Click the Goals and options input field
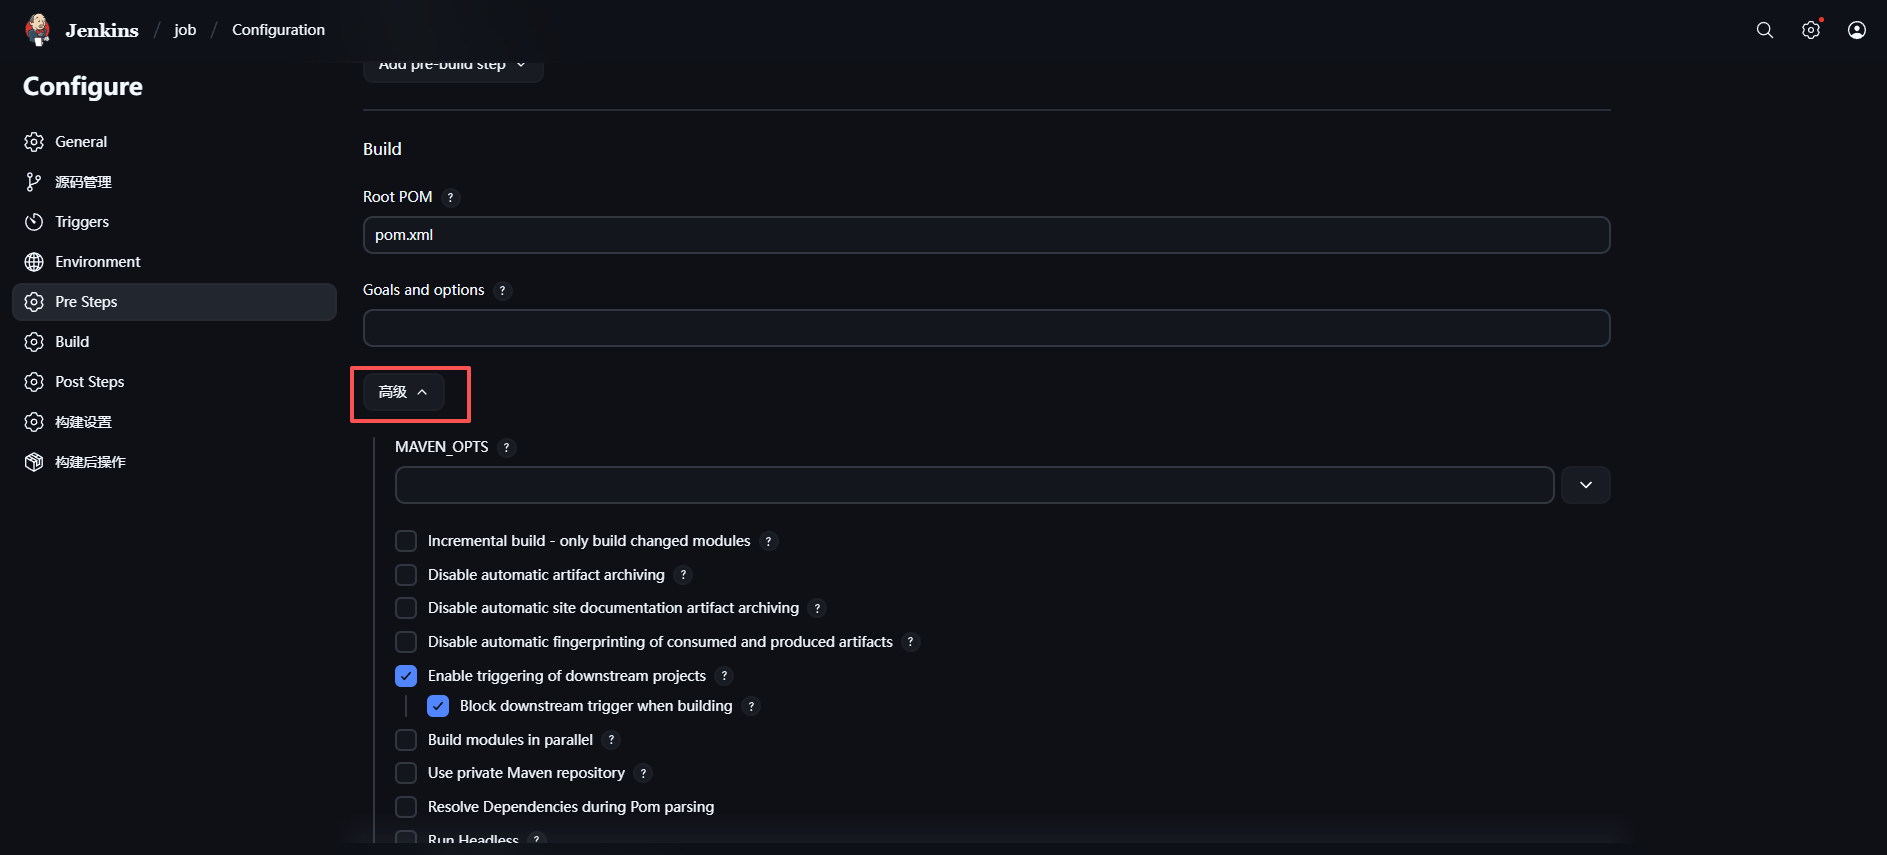This screenshot has width=1887, height=855. [x=985, y=328]
